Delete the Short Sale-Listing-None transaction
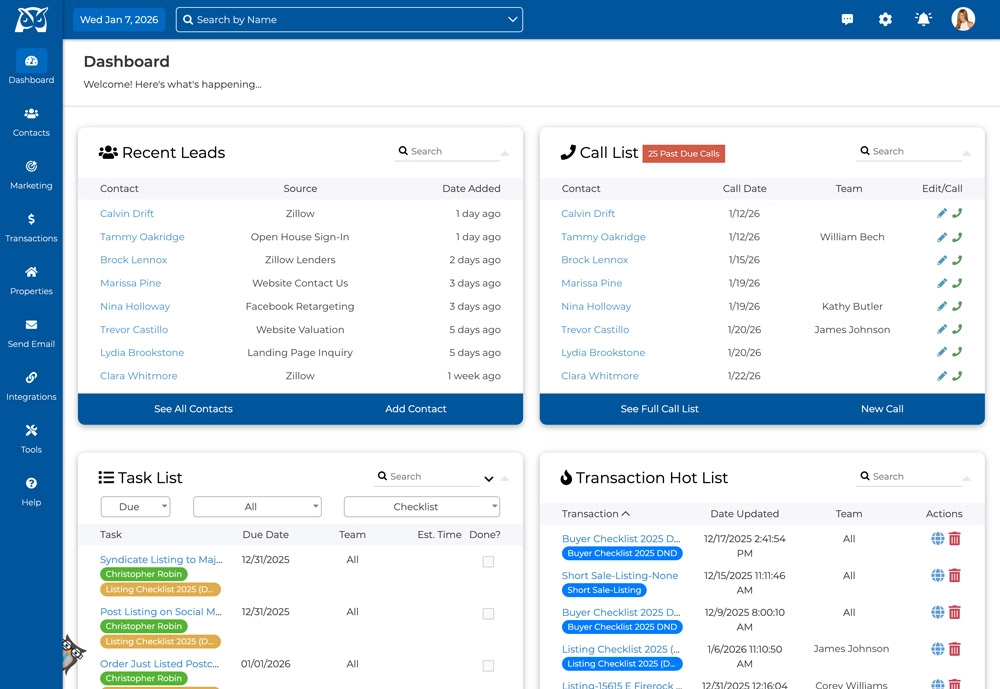Screen dimensions: 1000x689 (x=957, y=575)
